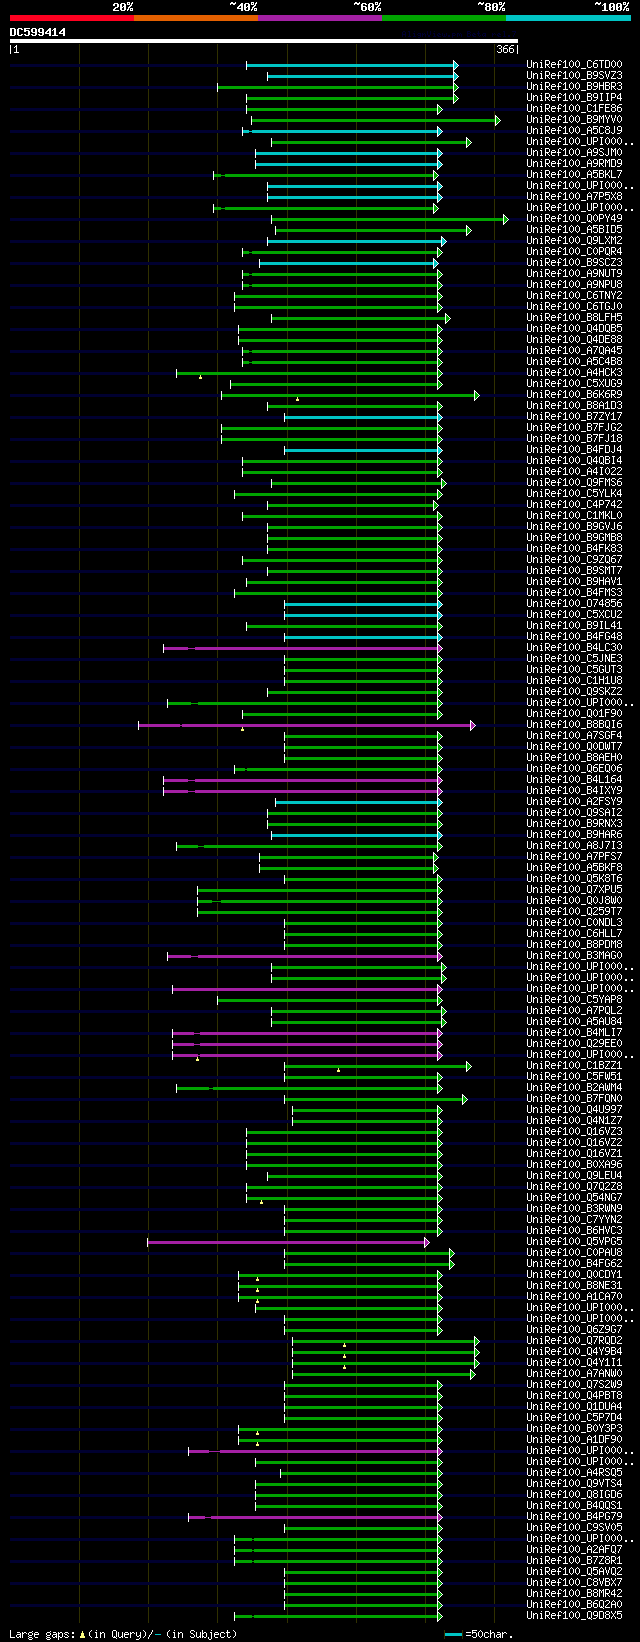This screenshot has height=1642, width=640.
Task: Click the red 20% identity legend segment
Action: (x=71, y=18)
